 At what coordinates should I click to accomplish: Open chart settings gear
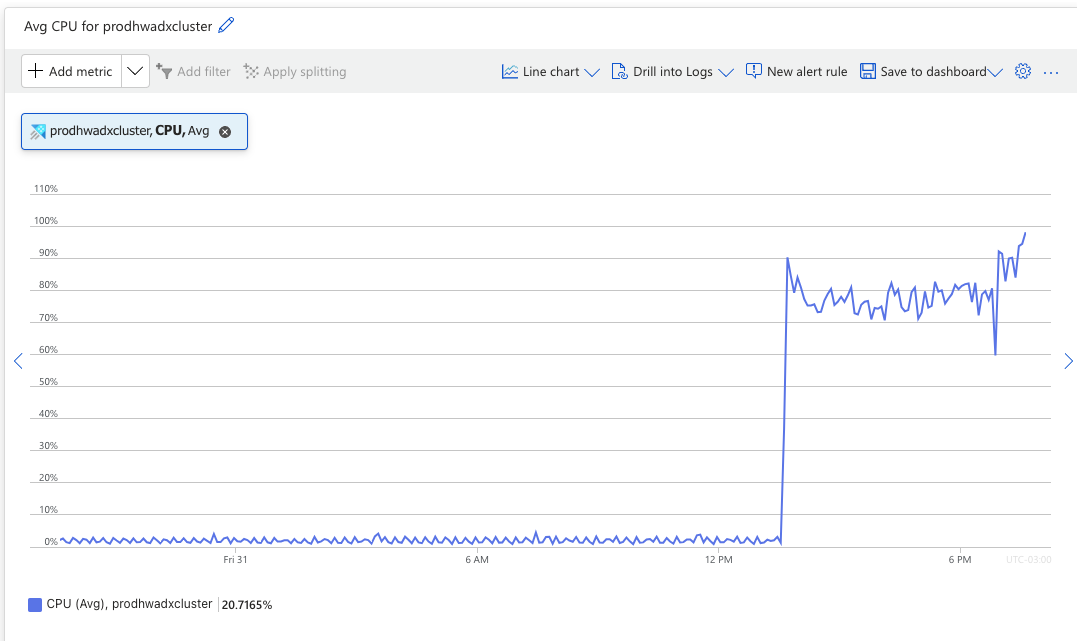1023,71
